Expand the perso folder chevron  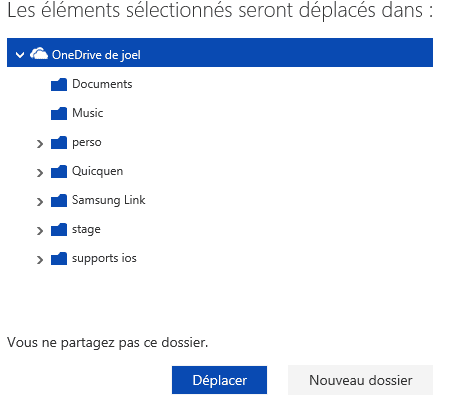click(x=40, y=144)
